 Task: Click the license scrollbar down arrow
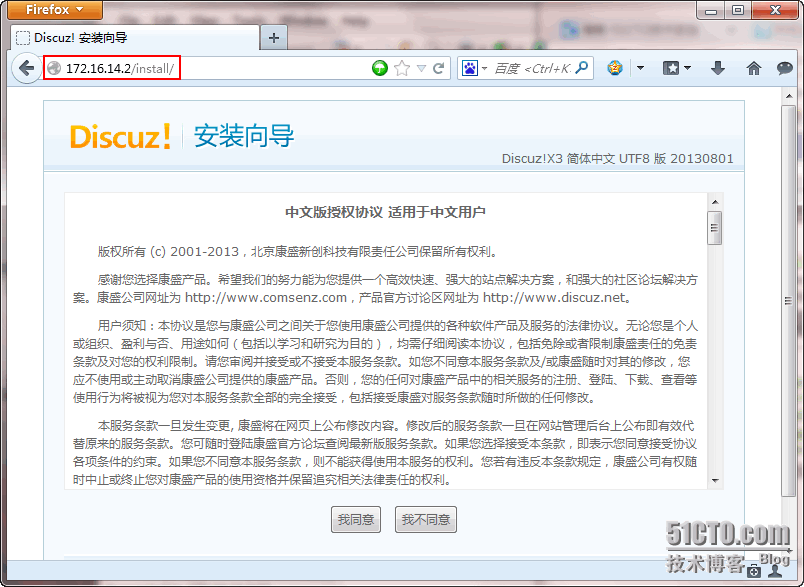[x=715, y=480]
